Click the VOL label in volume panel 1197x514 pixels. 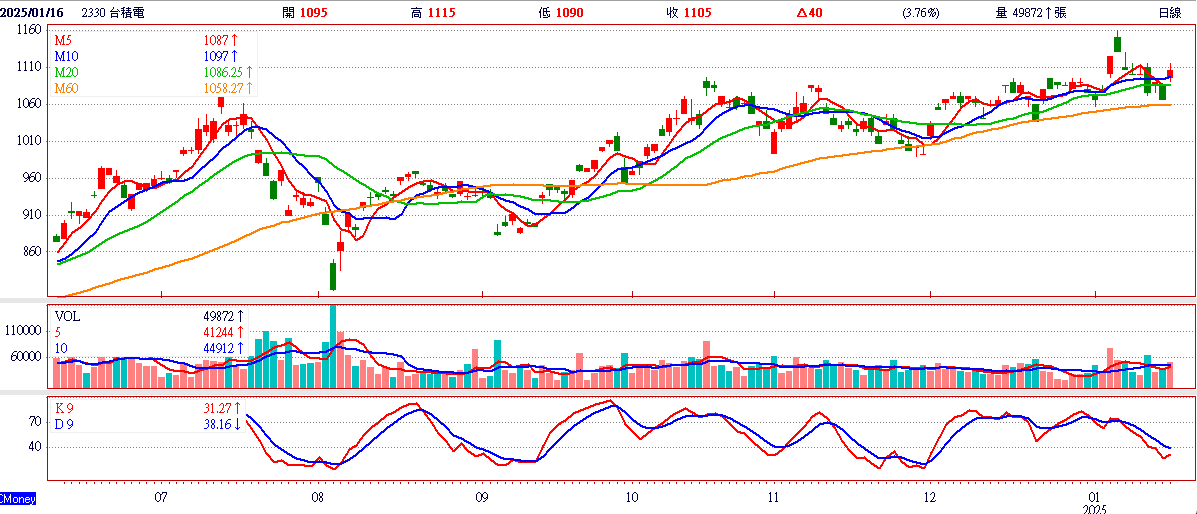(x=66, y=315)
